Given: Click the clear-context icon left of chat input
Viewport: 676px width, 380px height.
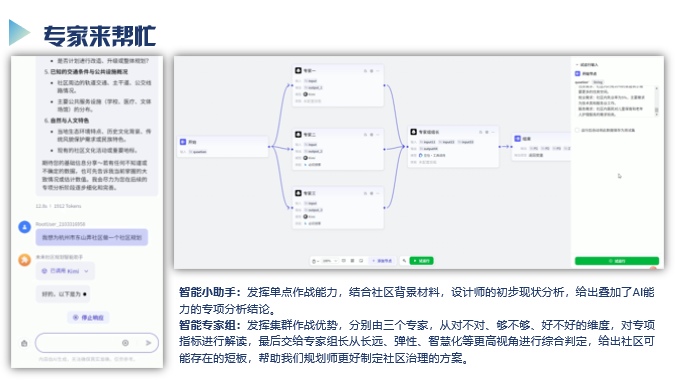Looking at the screenshot, I should tap(24, 343).
